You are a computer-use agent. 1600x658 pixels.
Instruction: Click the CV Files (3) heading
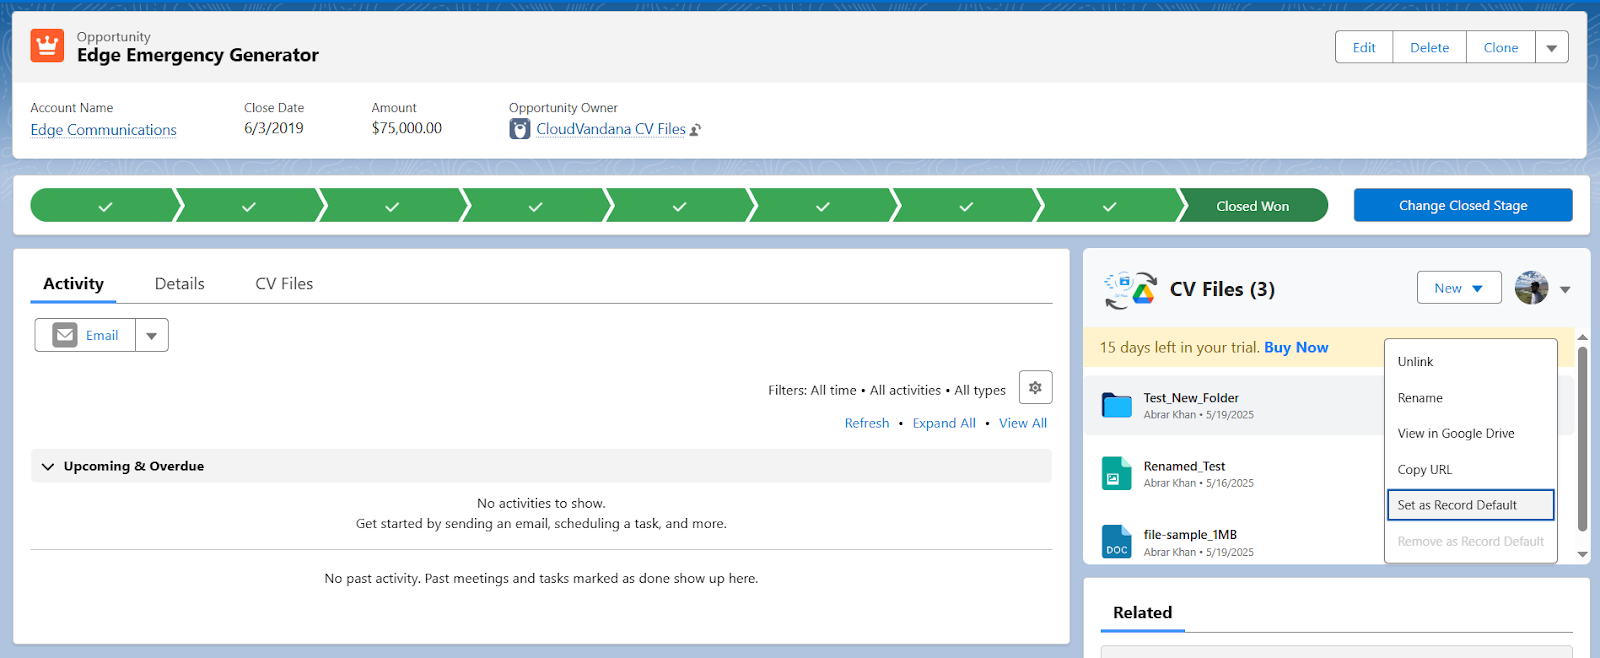[1222, 289]
